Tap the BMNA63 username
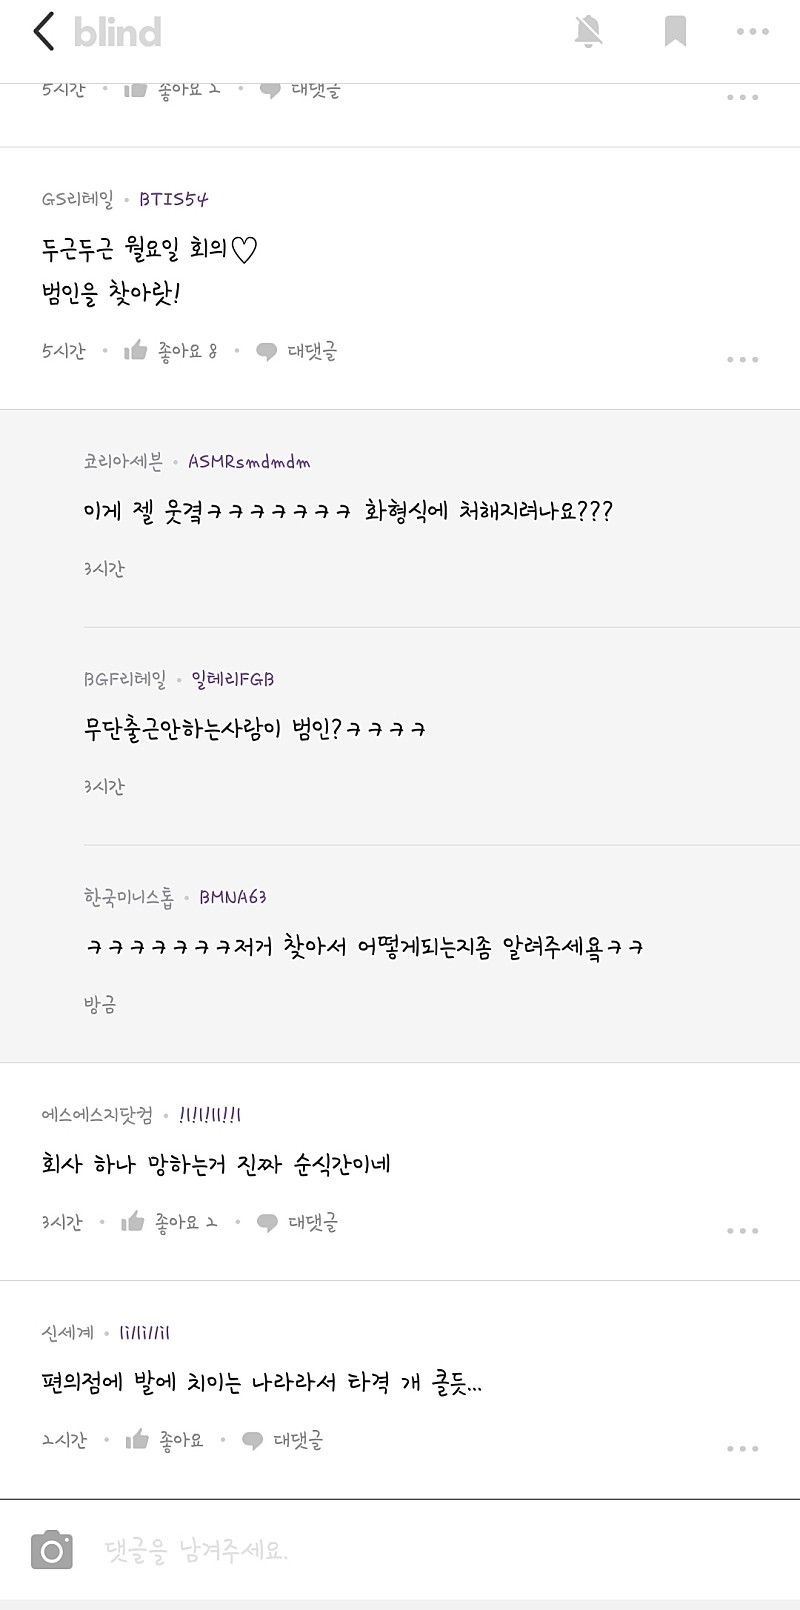Image resolution: width=800 pixels, height=1610 pixels. pos(233,898)
